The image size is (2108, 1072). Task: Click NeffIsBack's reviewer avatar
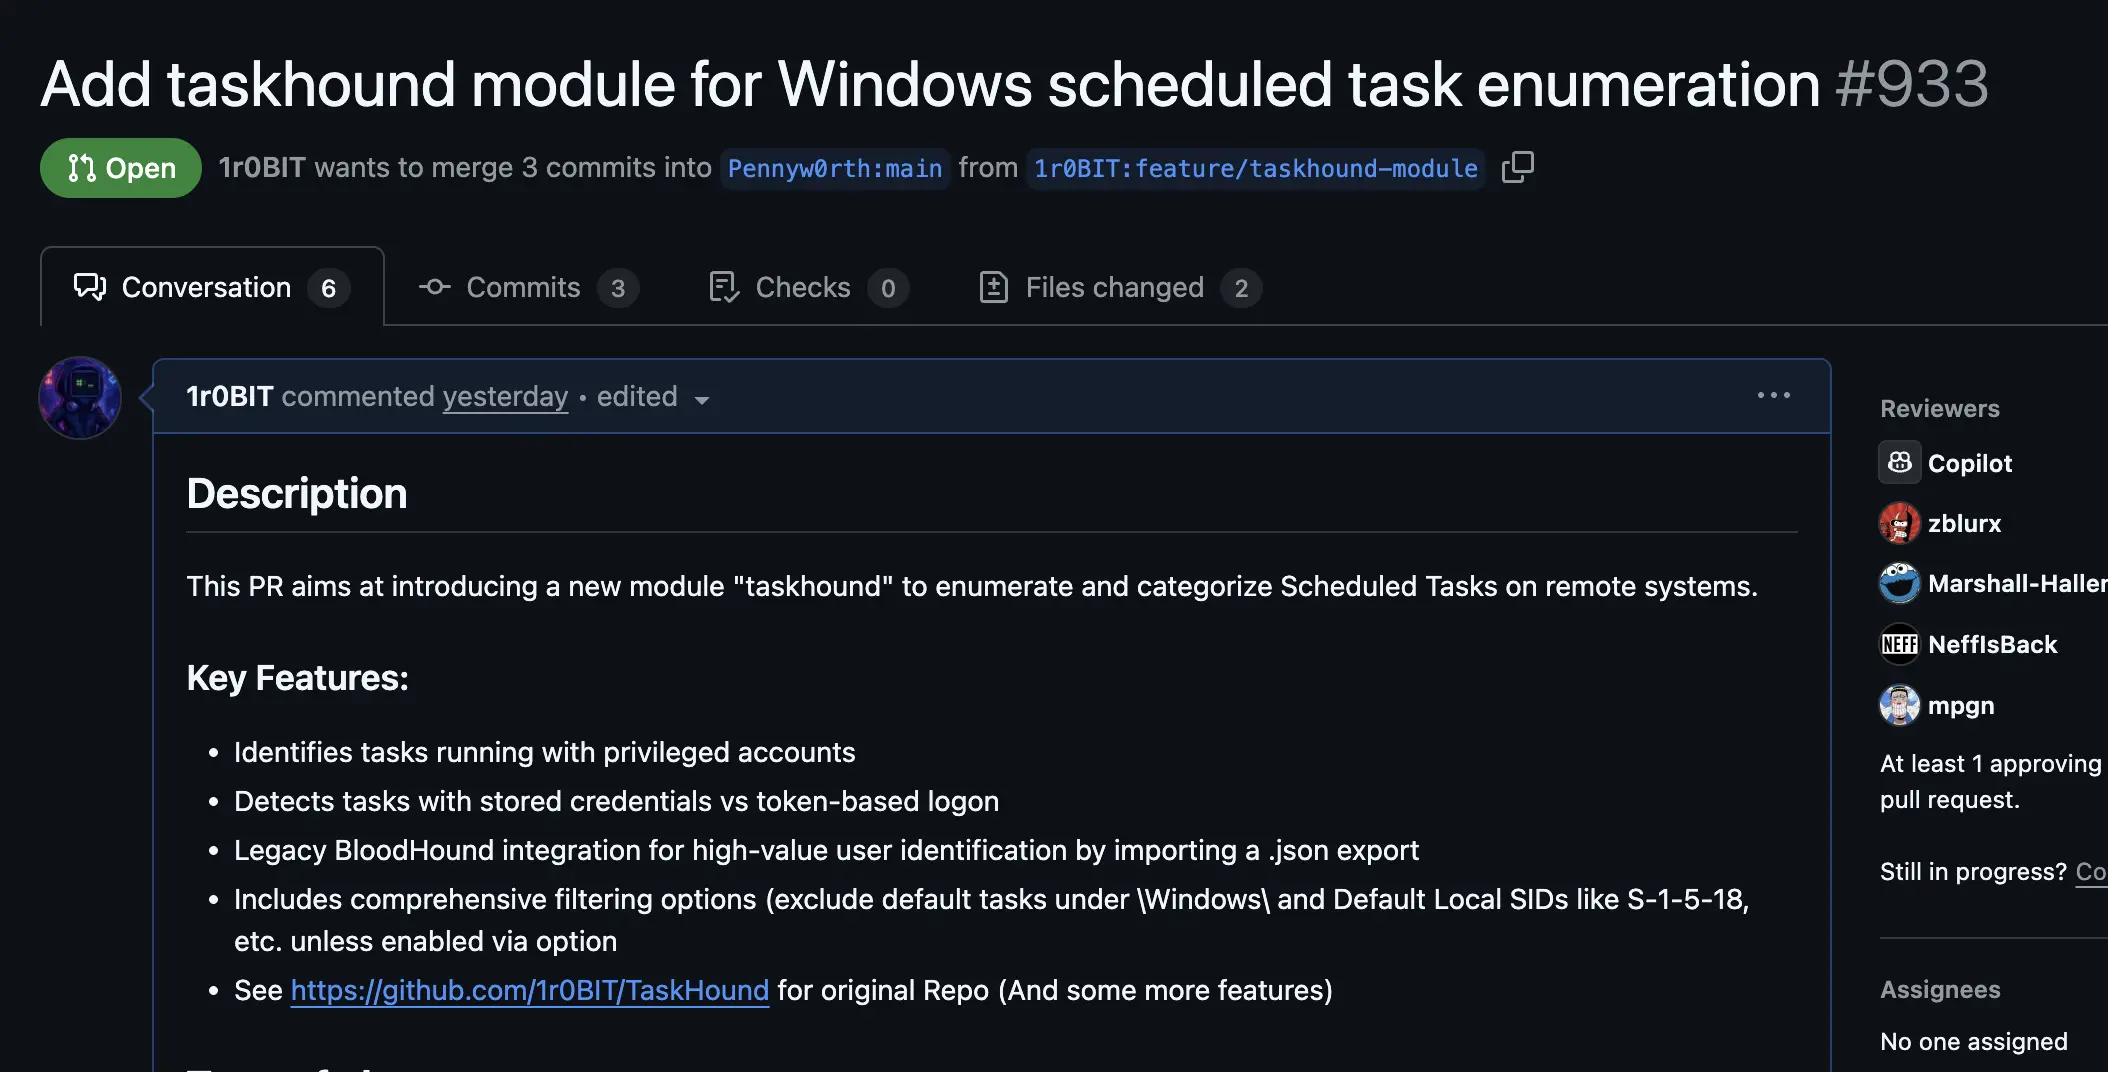[1899, 645]
